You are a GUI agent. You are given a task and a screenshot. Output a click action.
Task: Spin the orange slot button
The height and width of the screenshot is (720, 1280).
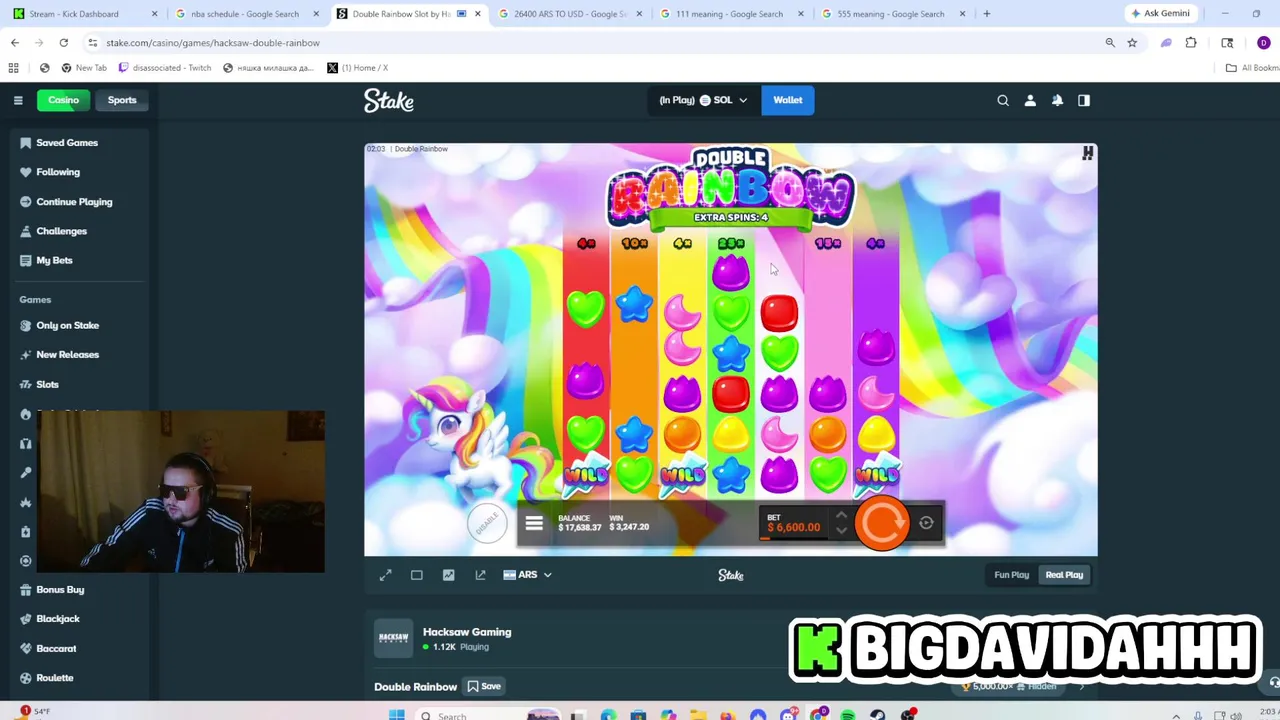click(x=882, y=523)
